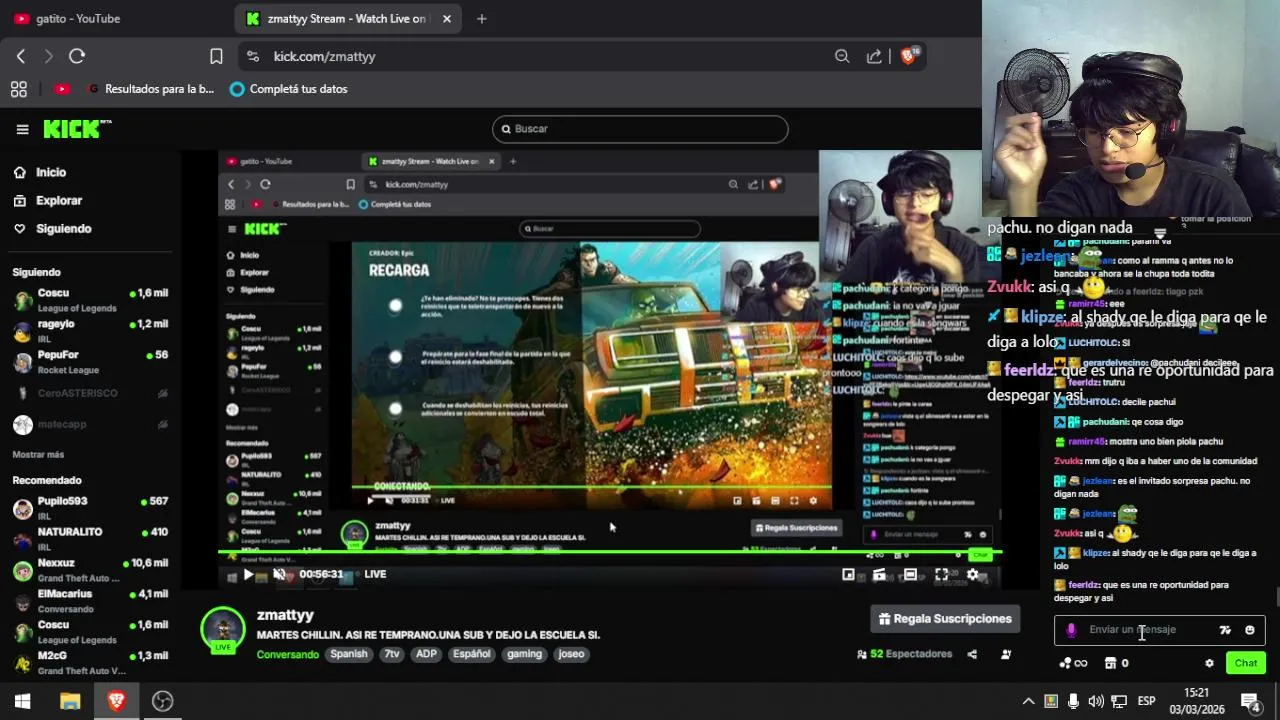Open the Windows notification center
Screen dimensions: 1280x720
[x=1249, y=701]
